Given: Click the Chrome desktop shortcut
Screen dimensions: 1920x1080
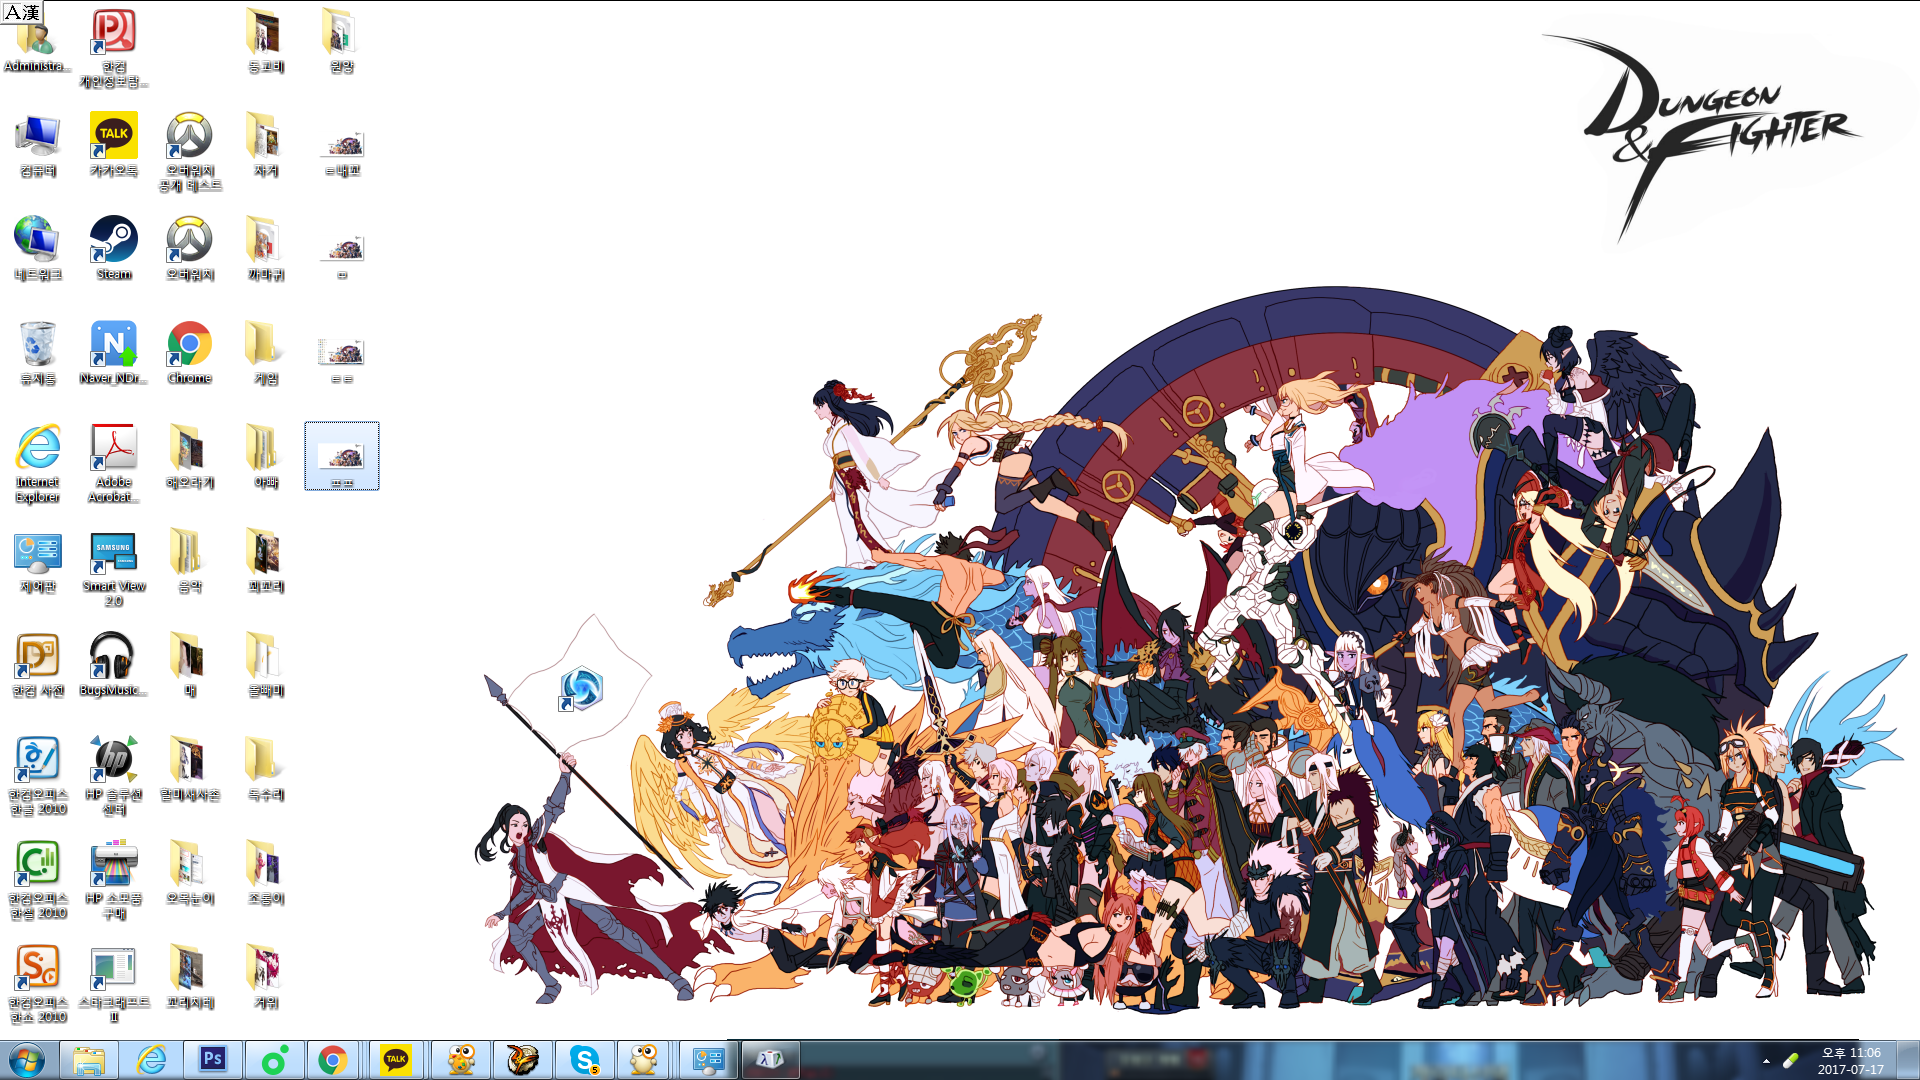Looking at the screenshot, I should (189, 345).
